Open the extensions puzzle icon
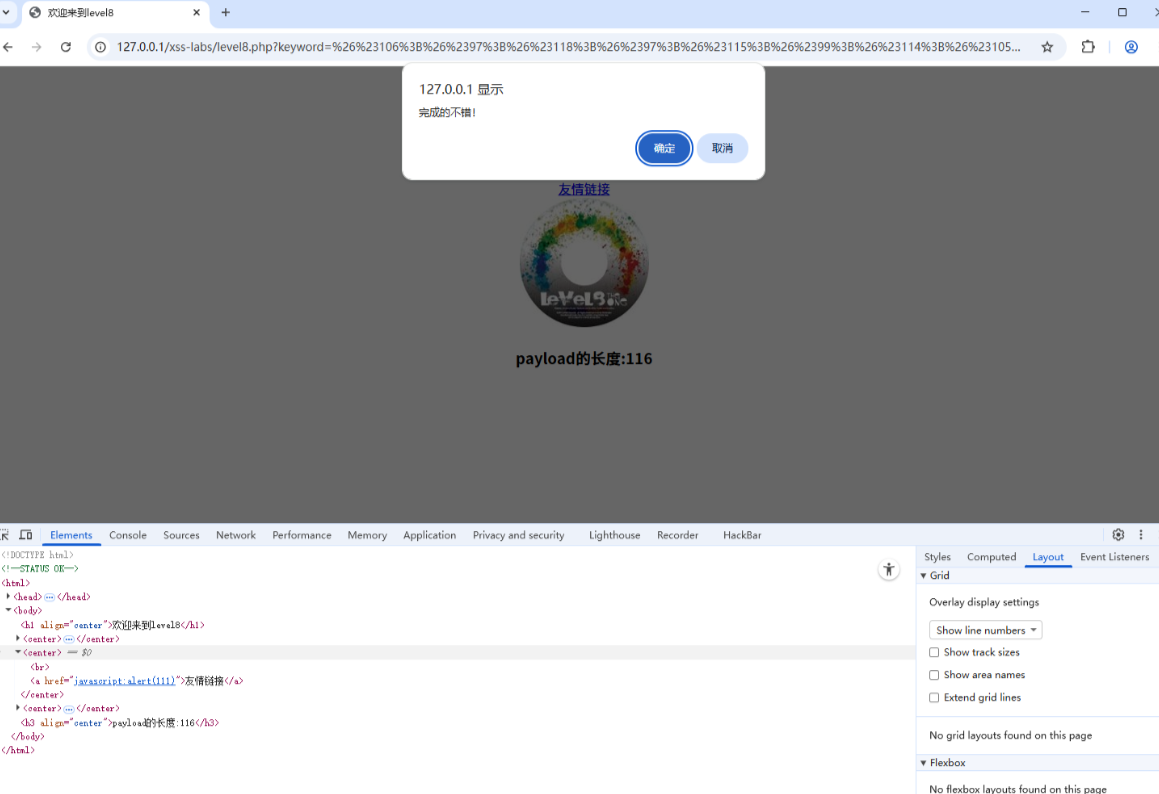Screen dimensions: 1159x794 pos(1087,47)
